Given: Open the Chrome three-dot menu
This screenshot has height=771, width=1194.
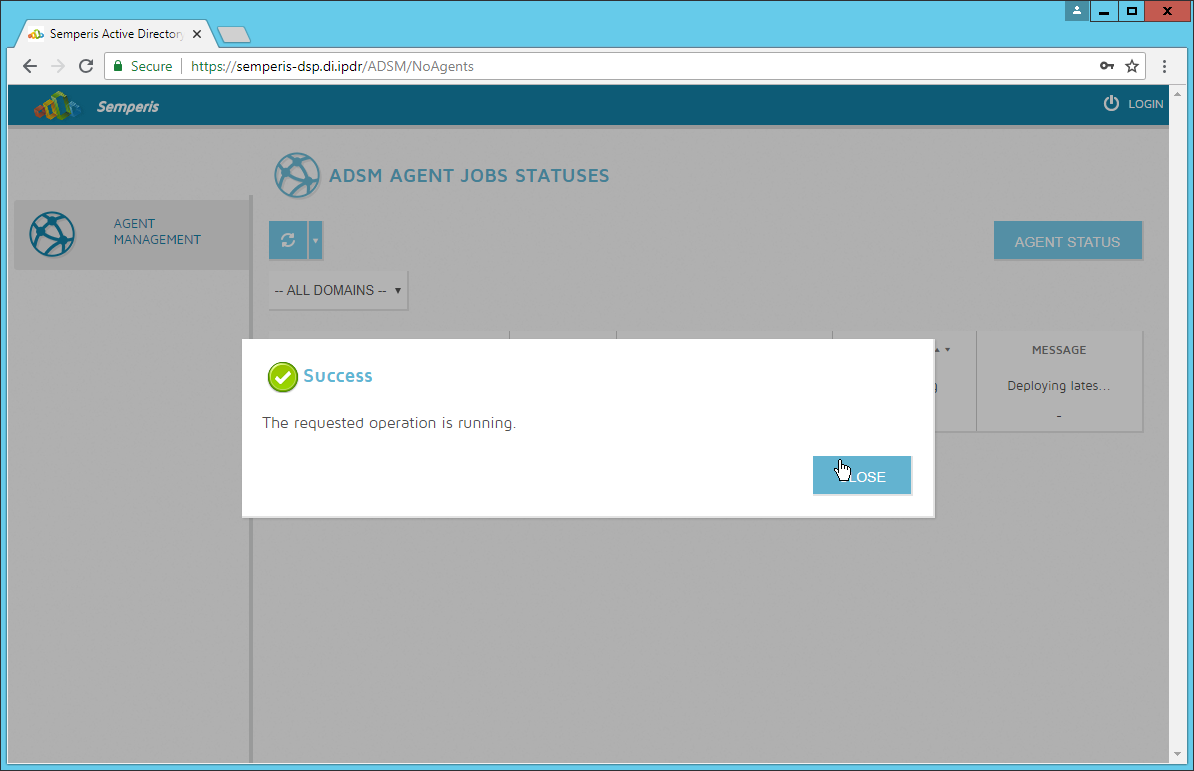Looking at the screenshot, I should [1165, 66].
